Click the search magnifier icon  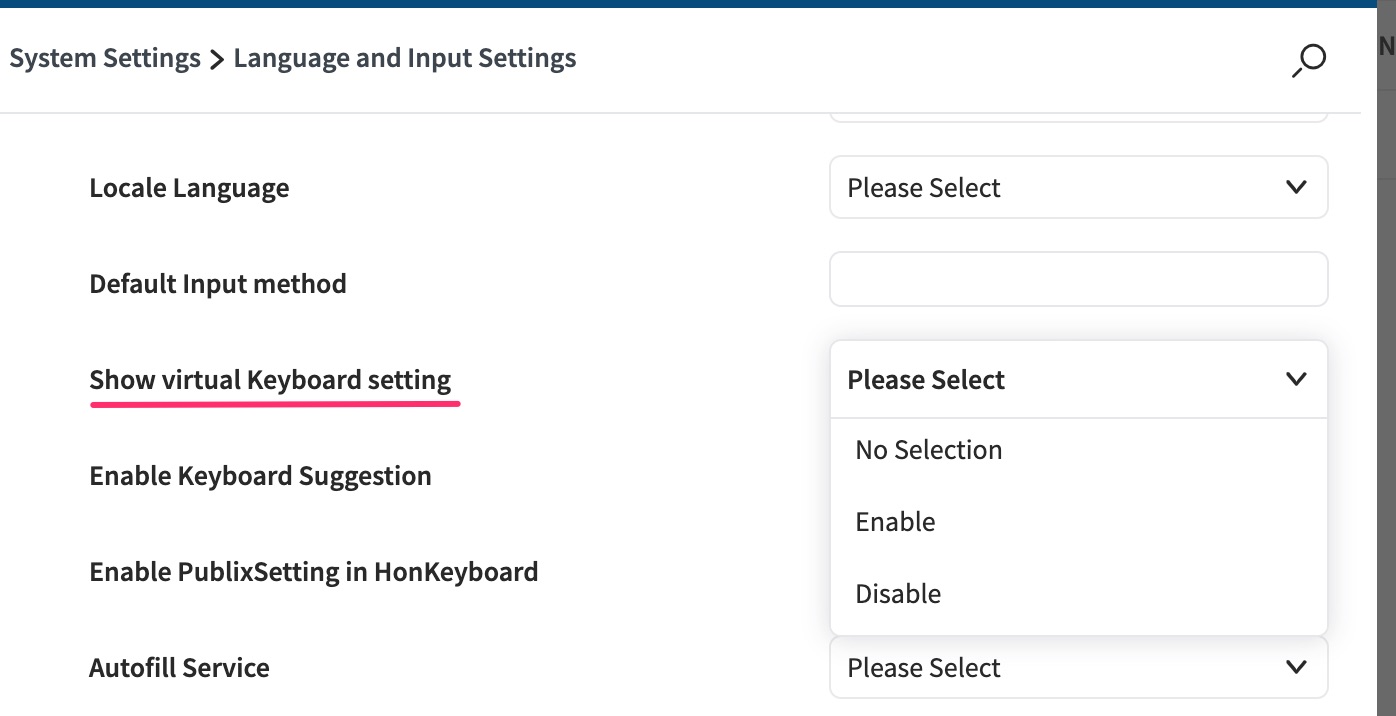coord(1307,60)
